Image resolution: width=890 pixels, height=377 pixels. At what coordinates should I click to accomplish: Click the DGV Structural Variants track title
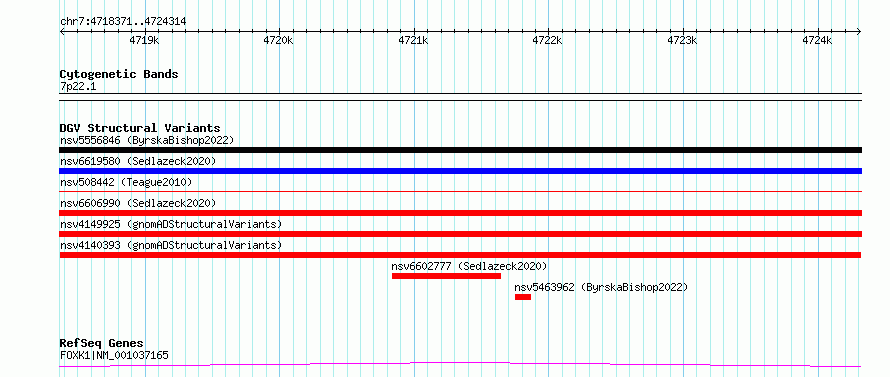coord(140,128)
